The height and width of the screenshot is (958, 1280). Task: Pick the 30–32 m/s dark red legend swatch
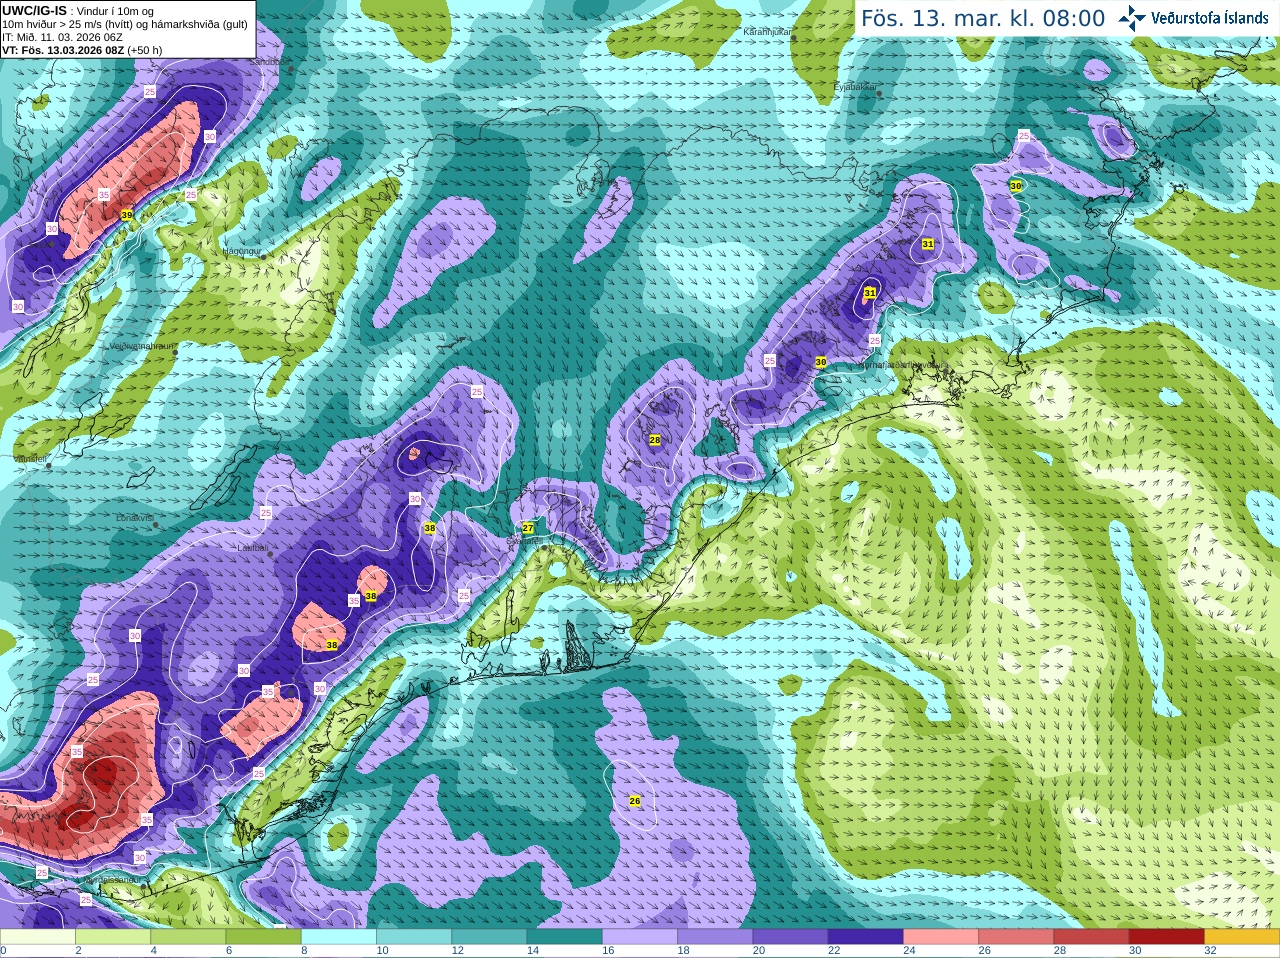tap(1167, 937)
